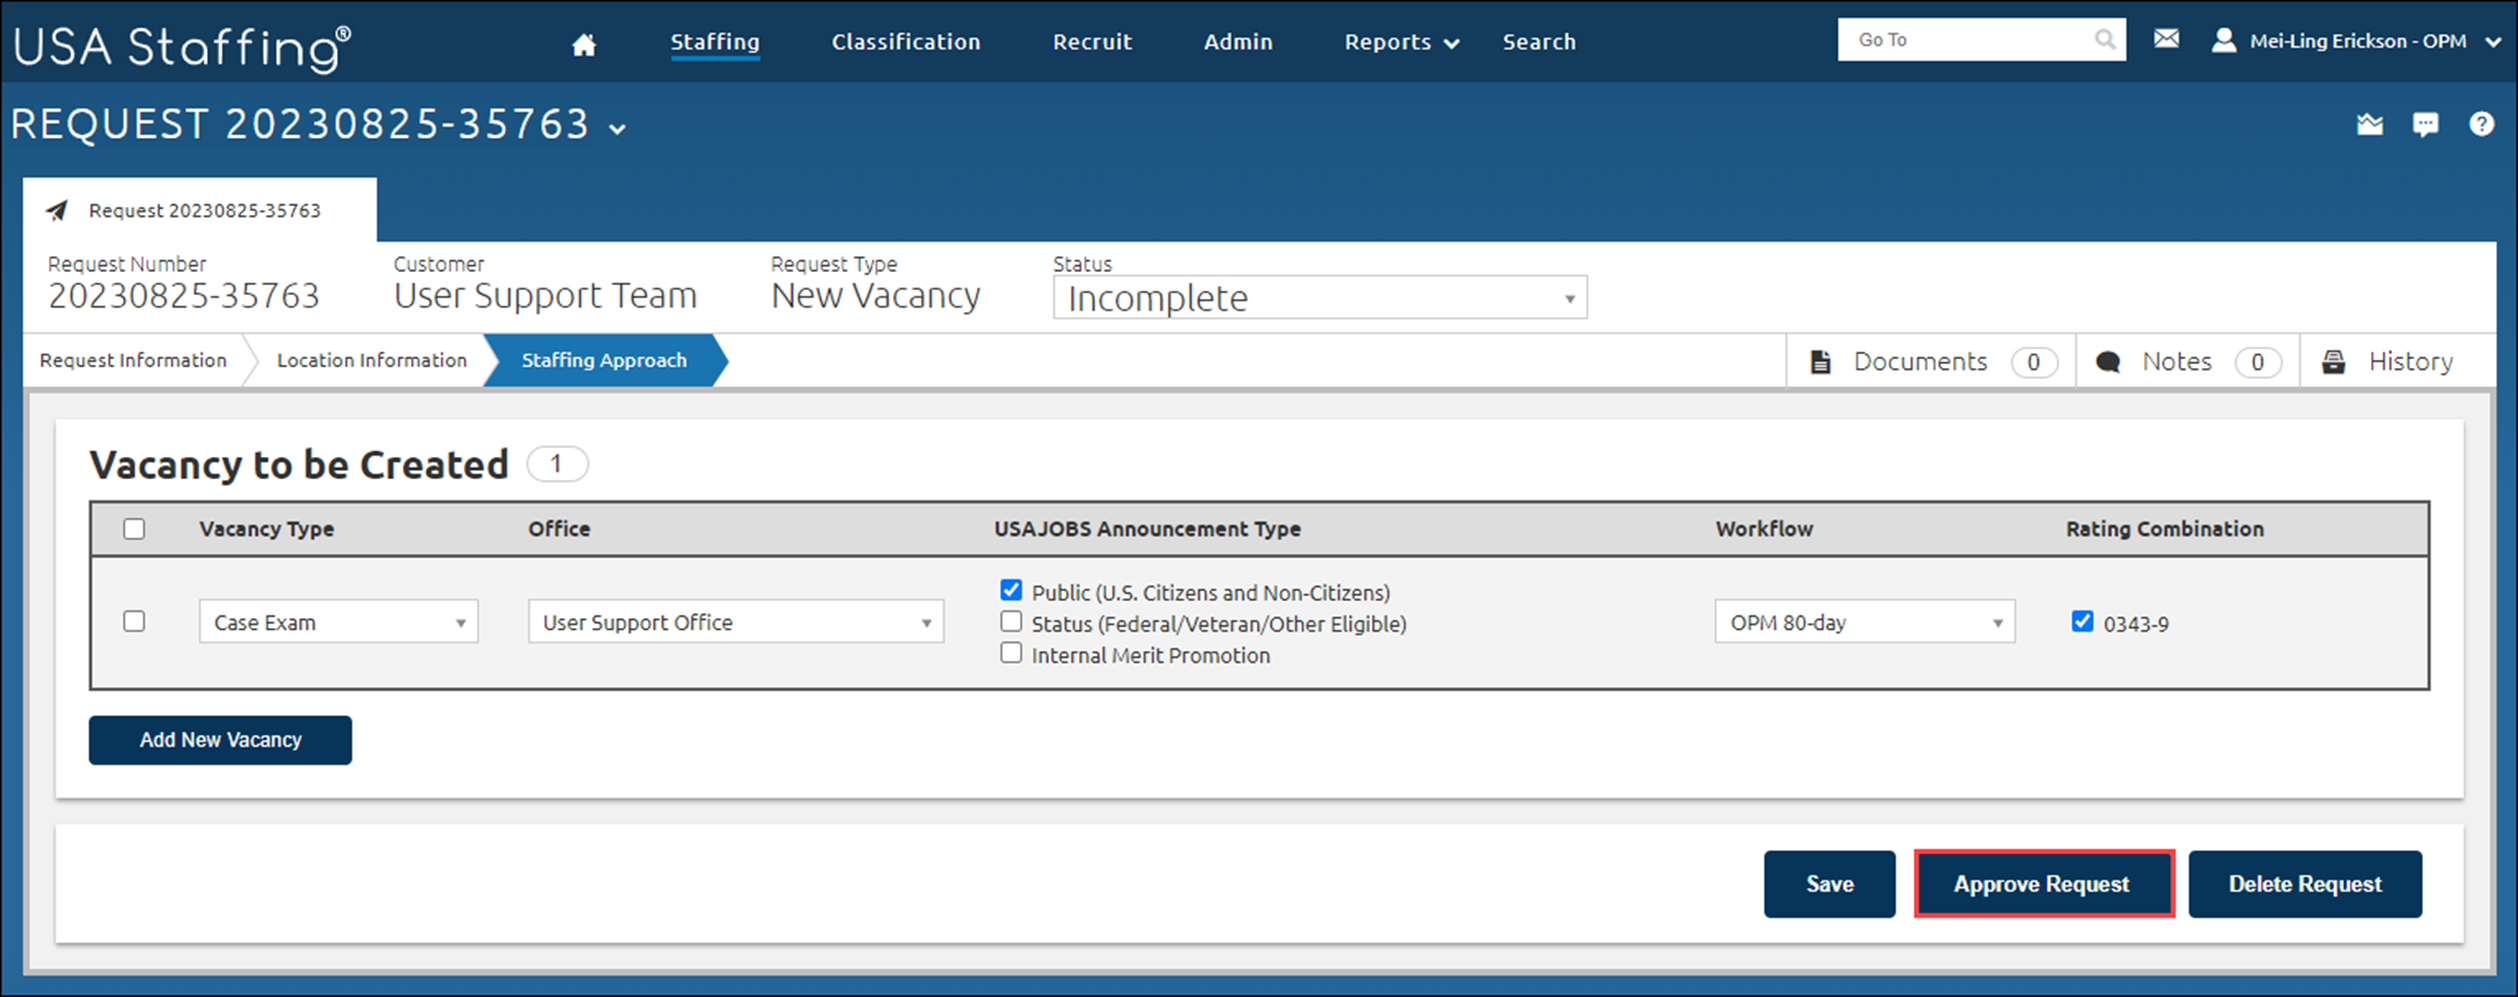Click the Vacancy to be Created heading

299,465
